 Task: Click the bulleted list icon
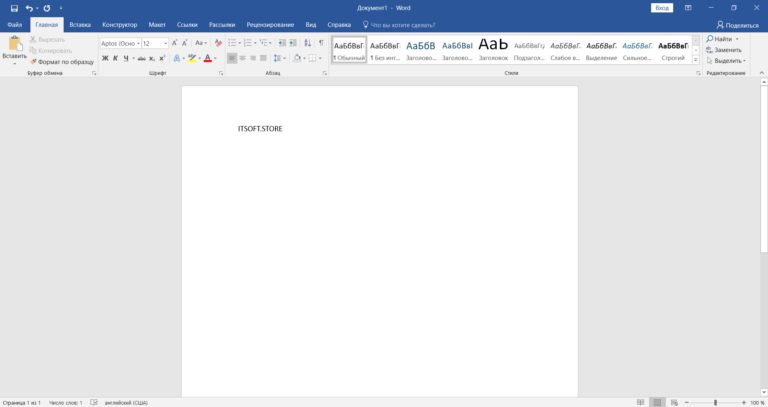232,43
